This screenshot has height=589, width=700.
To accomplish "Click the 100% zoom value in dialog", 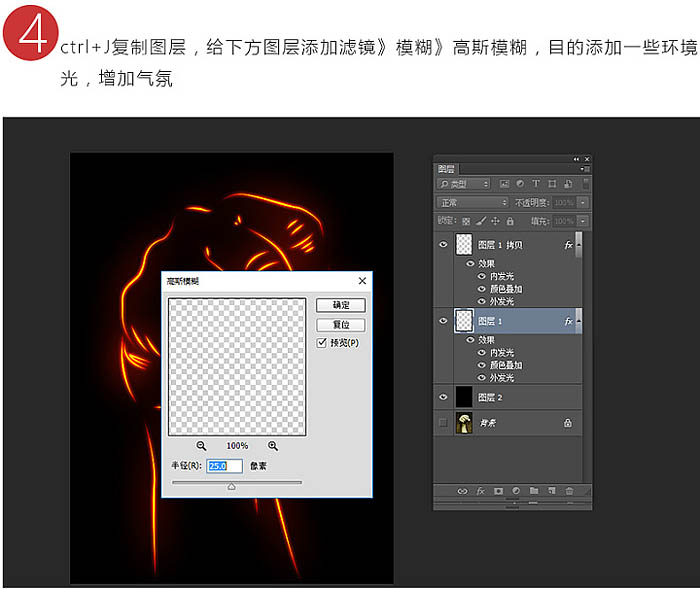I will coord(237,446).
